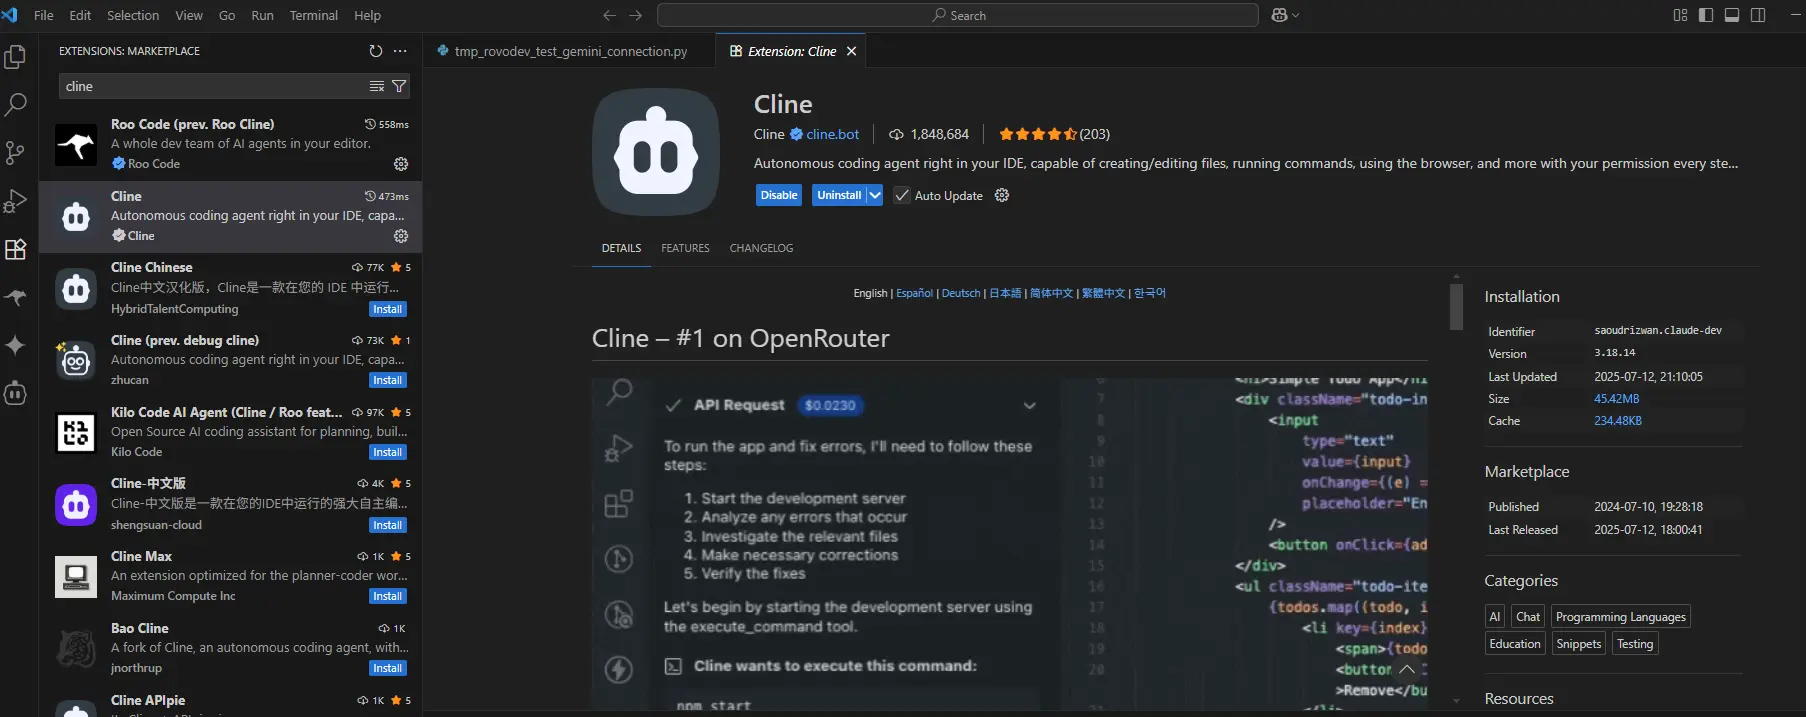This screenshot has height=717, width=1806.
Task: Close the Extension: Cline tab
Action: click(x=852, y=51)
